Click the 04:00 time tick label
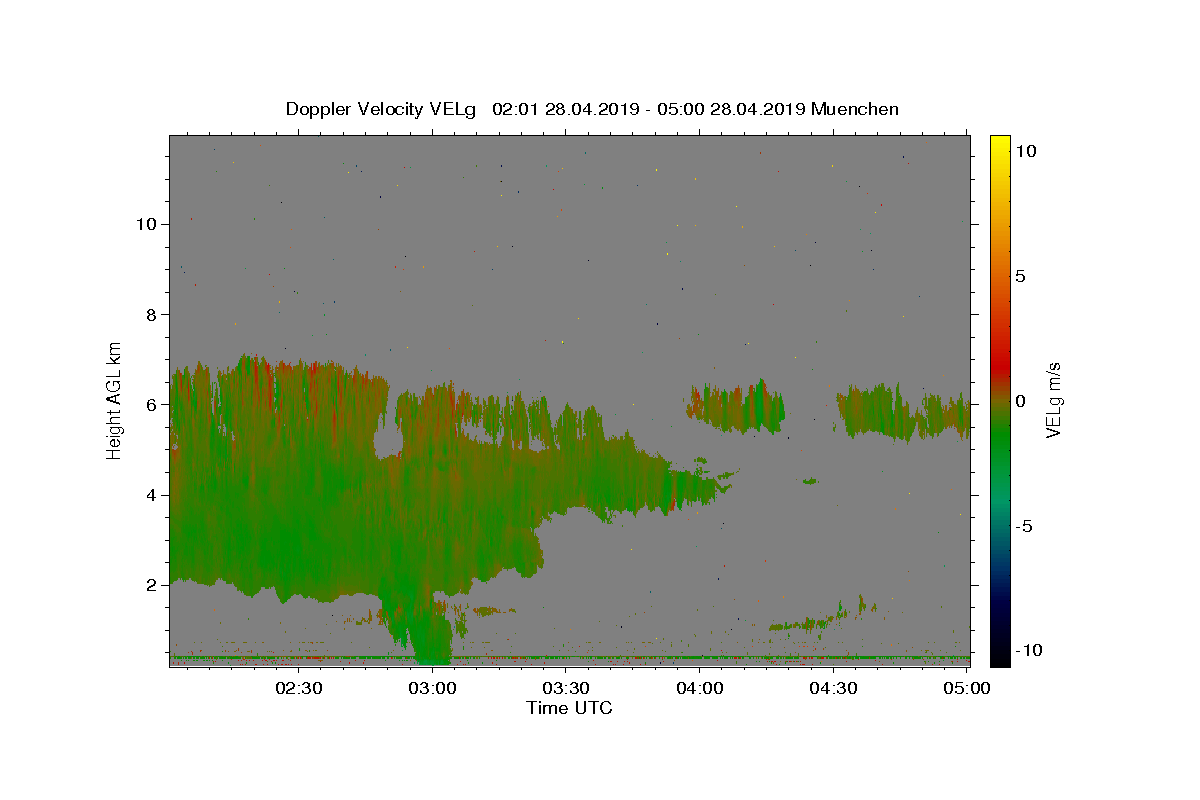This screenshot has height=800, width=1200. pos(700,688)
